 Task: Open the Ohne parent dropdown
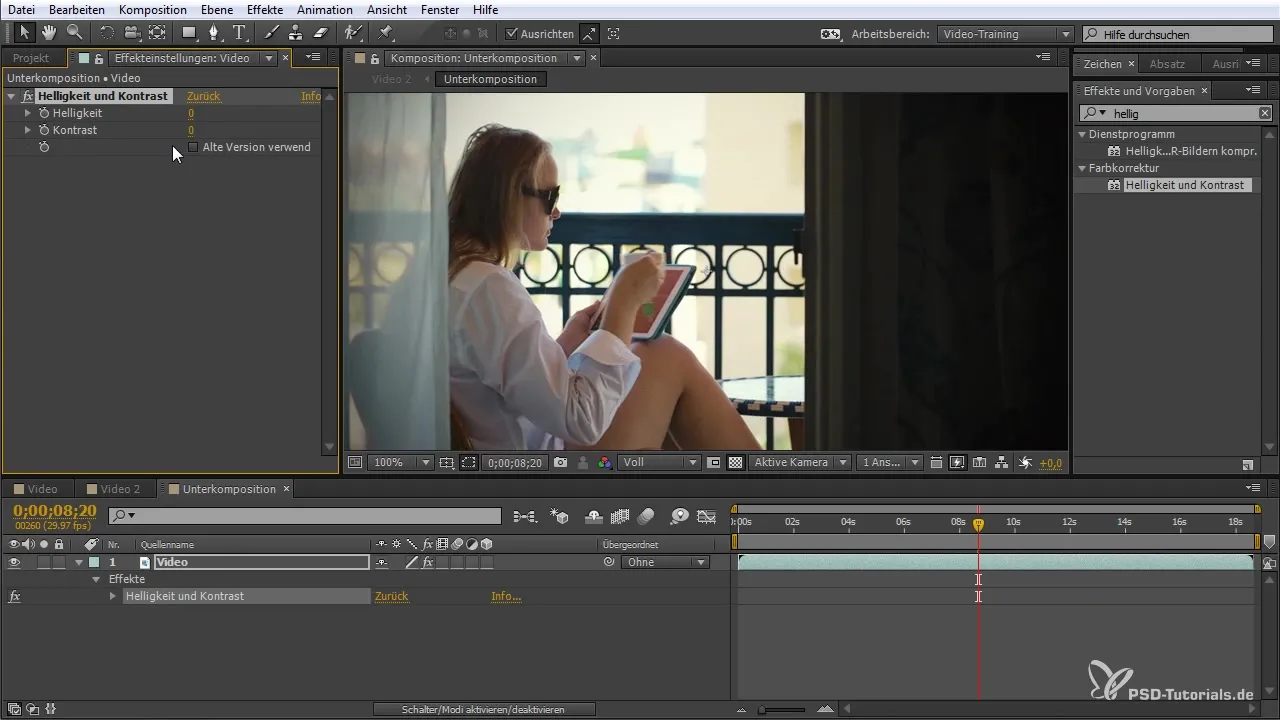[665, 562]
